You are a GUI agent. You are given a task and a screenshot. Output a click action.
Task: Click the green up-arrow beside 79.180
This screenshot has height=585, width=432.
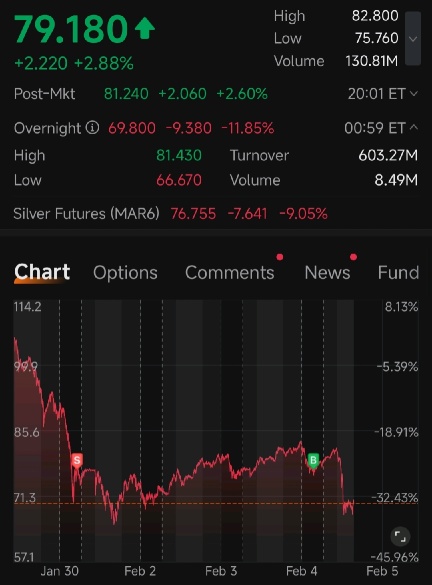point(145,29)
